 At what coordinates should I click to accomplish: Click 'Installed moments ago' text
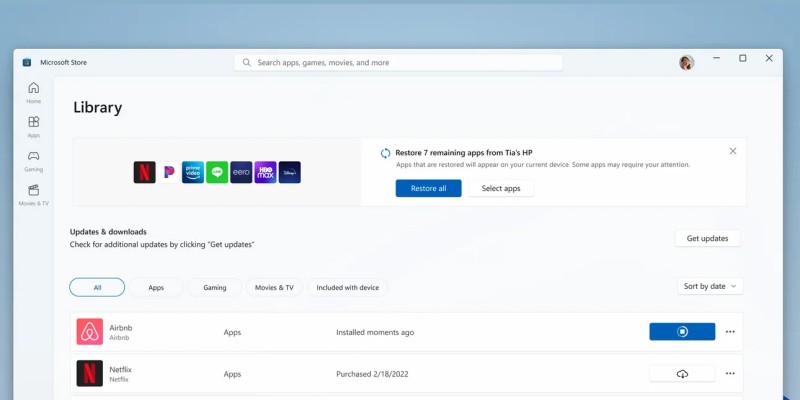375,332
